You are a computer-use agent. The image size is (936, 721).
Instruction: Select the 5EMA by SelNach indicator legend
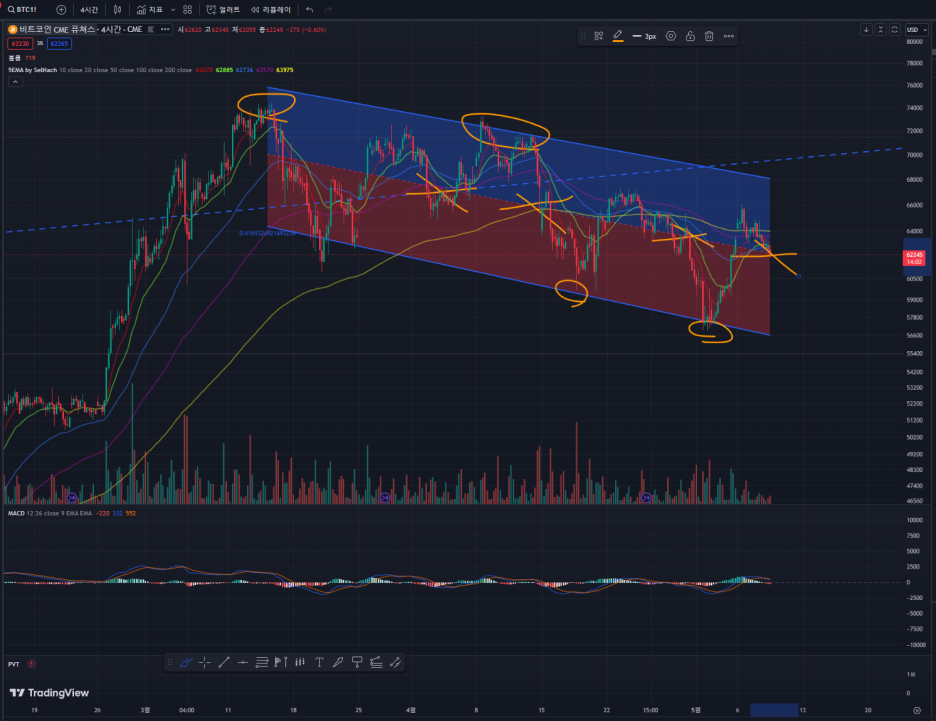pyautogui.click(x=32, y=70)
